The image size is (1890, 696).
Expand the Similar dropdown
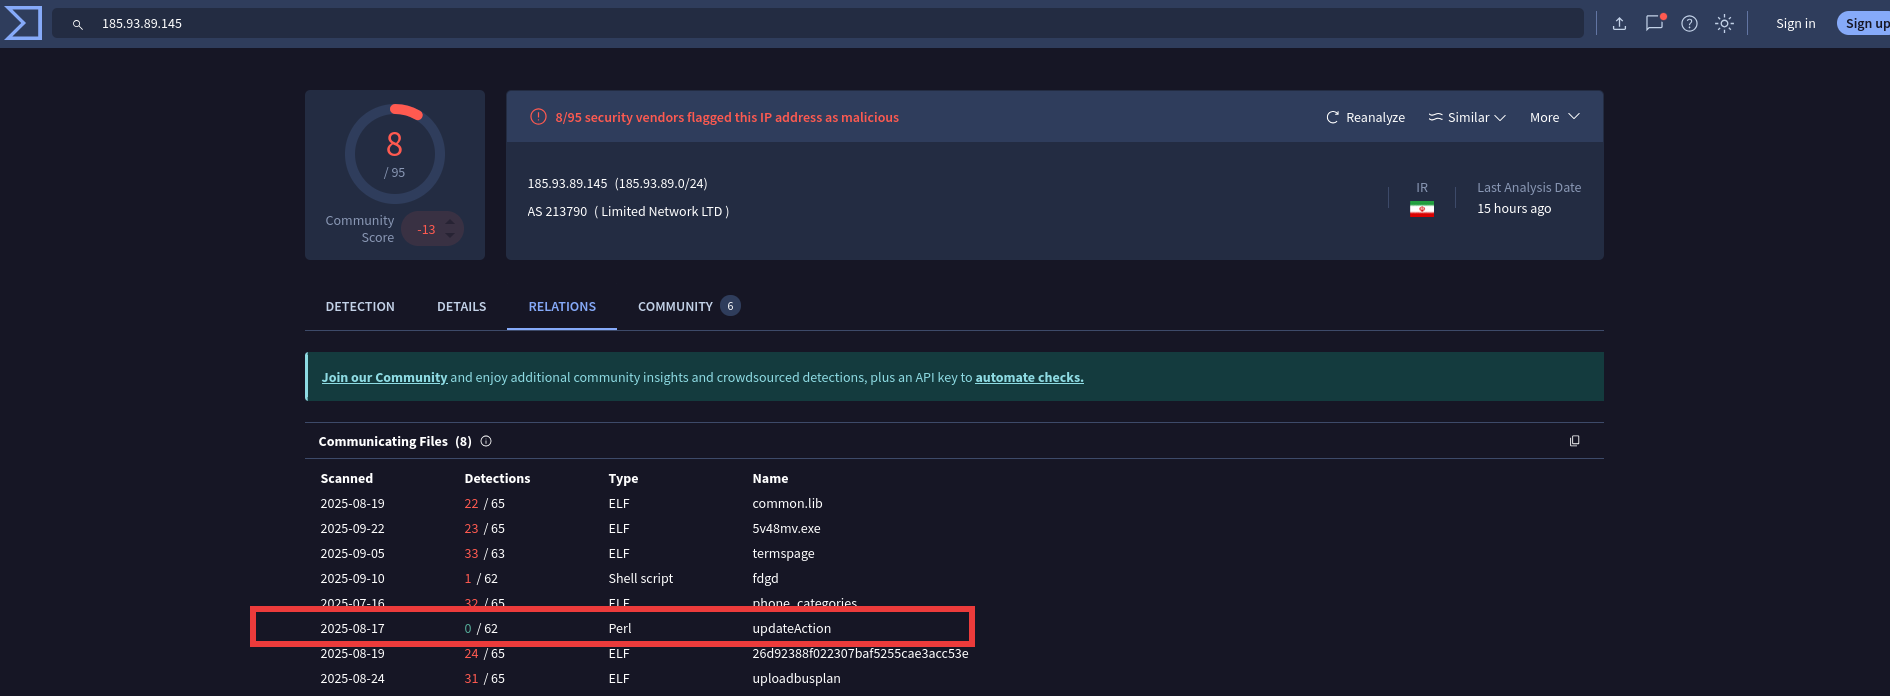click(1467, 117)
